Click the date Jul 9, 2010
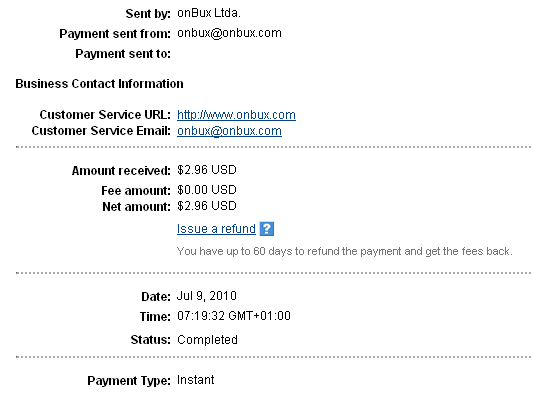The image size is (533, 394). [x=207, y=296]
